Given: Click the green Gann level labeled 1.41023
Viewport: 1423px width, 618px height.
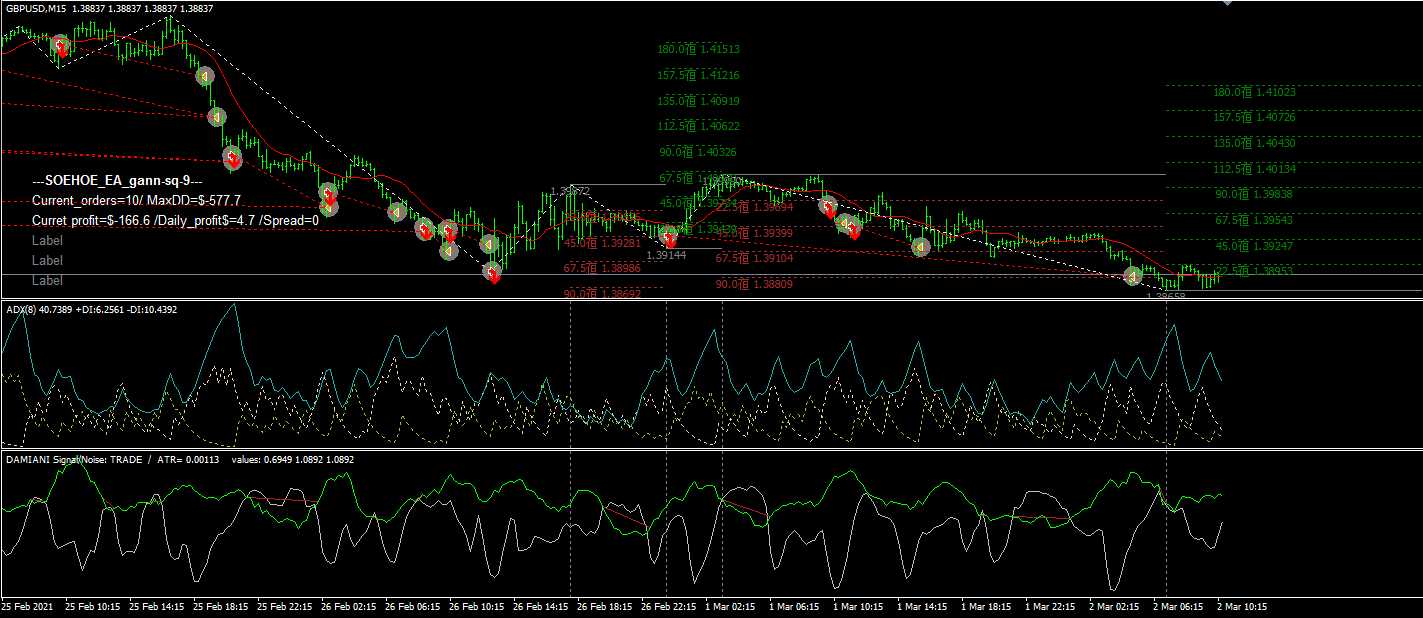Looking at the screenshot, I should point(1254,92).
